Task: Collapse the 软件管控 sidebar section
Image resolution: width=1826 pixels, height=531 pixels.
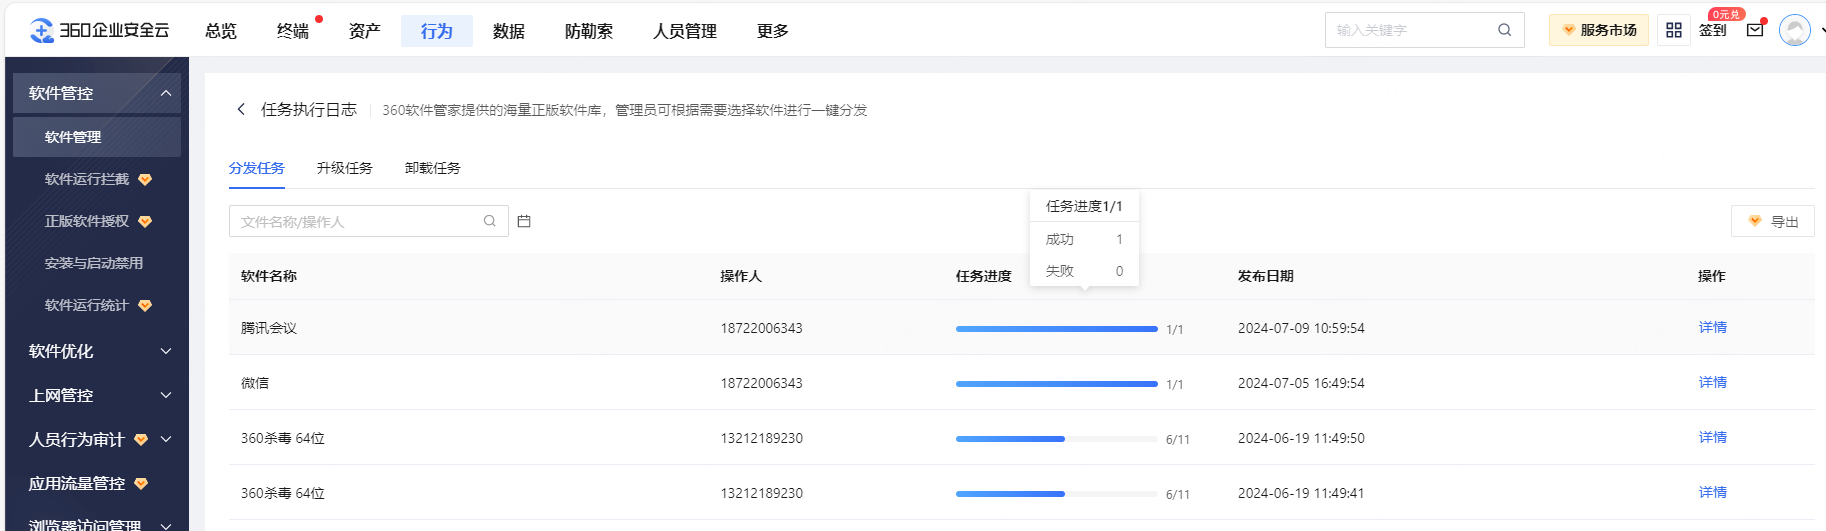Action: point(97,93)
